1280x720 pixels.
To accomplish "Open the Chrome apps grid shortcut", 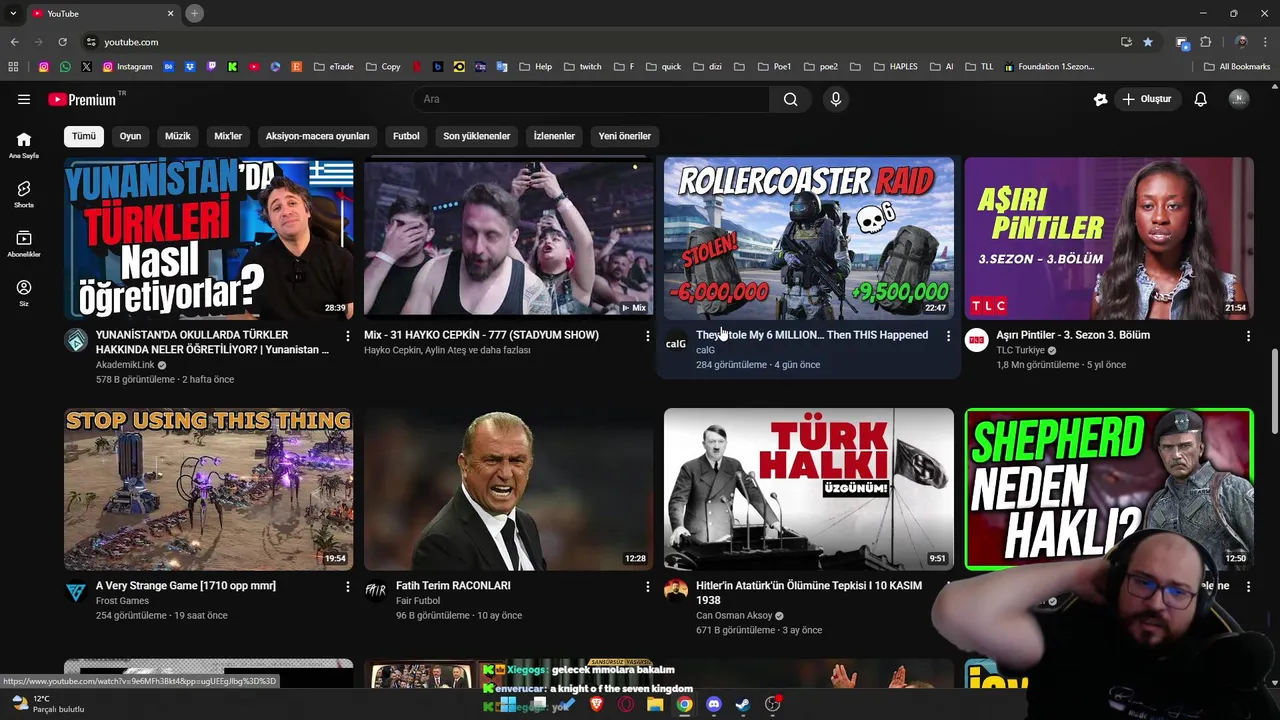I will pyautogui.click(x=13, y=67).
